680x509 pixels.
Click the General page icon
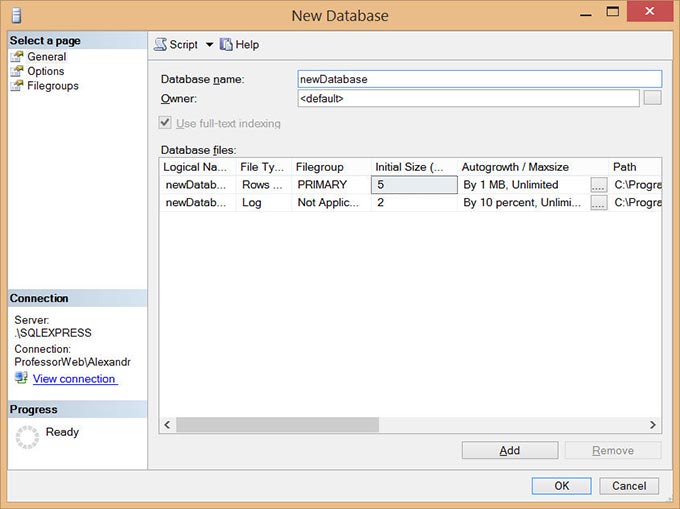[x=17, y=57]
